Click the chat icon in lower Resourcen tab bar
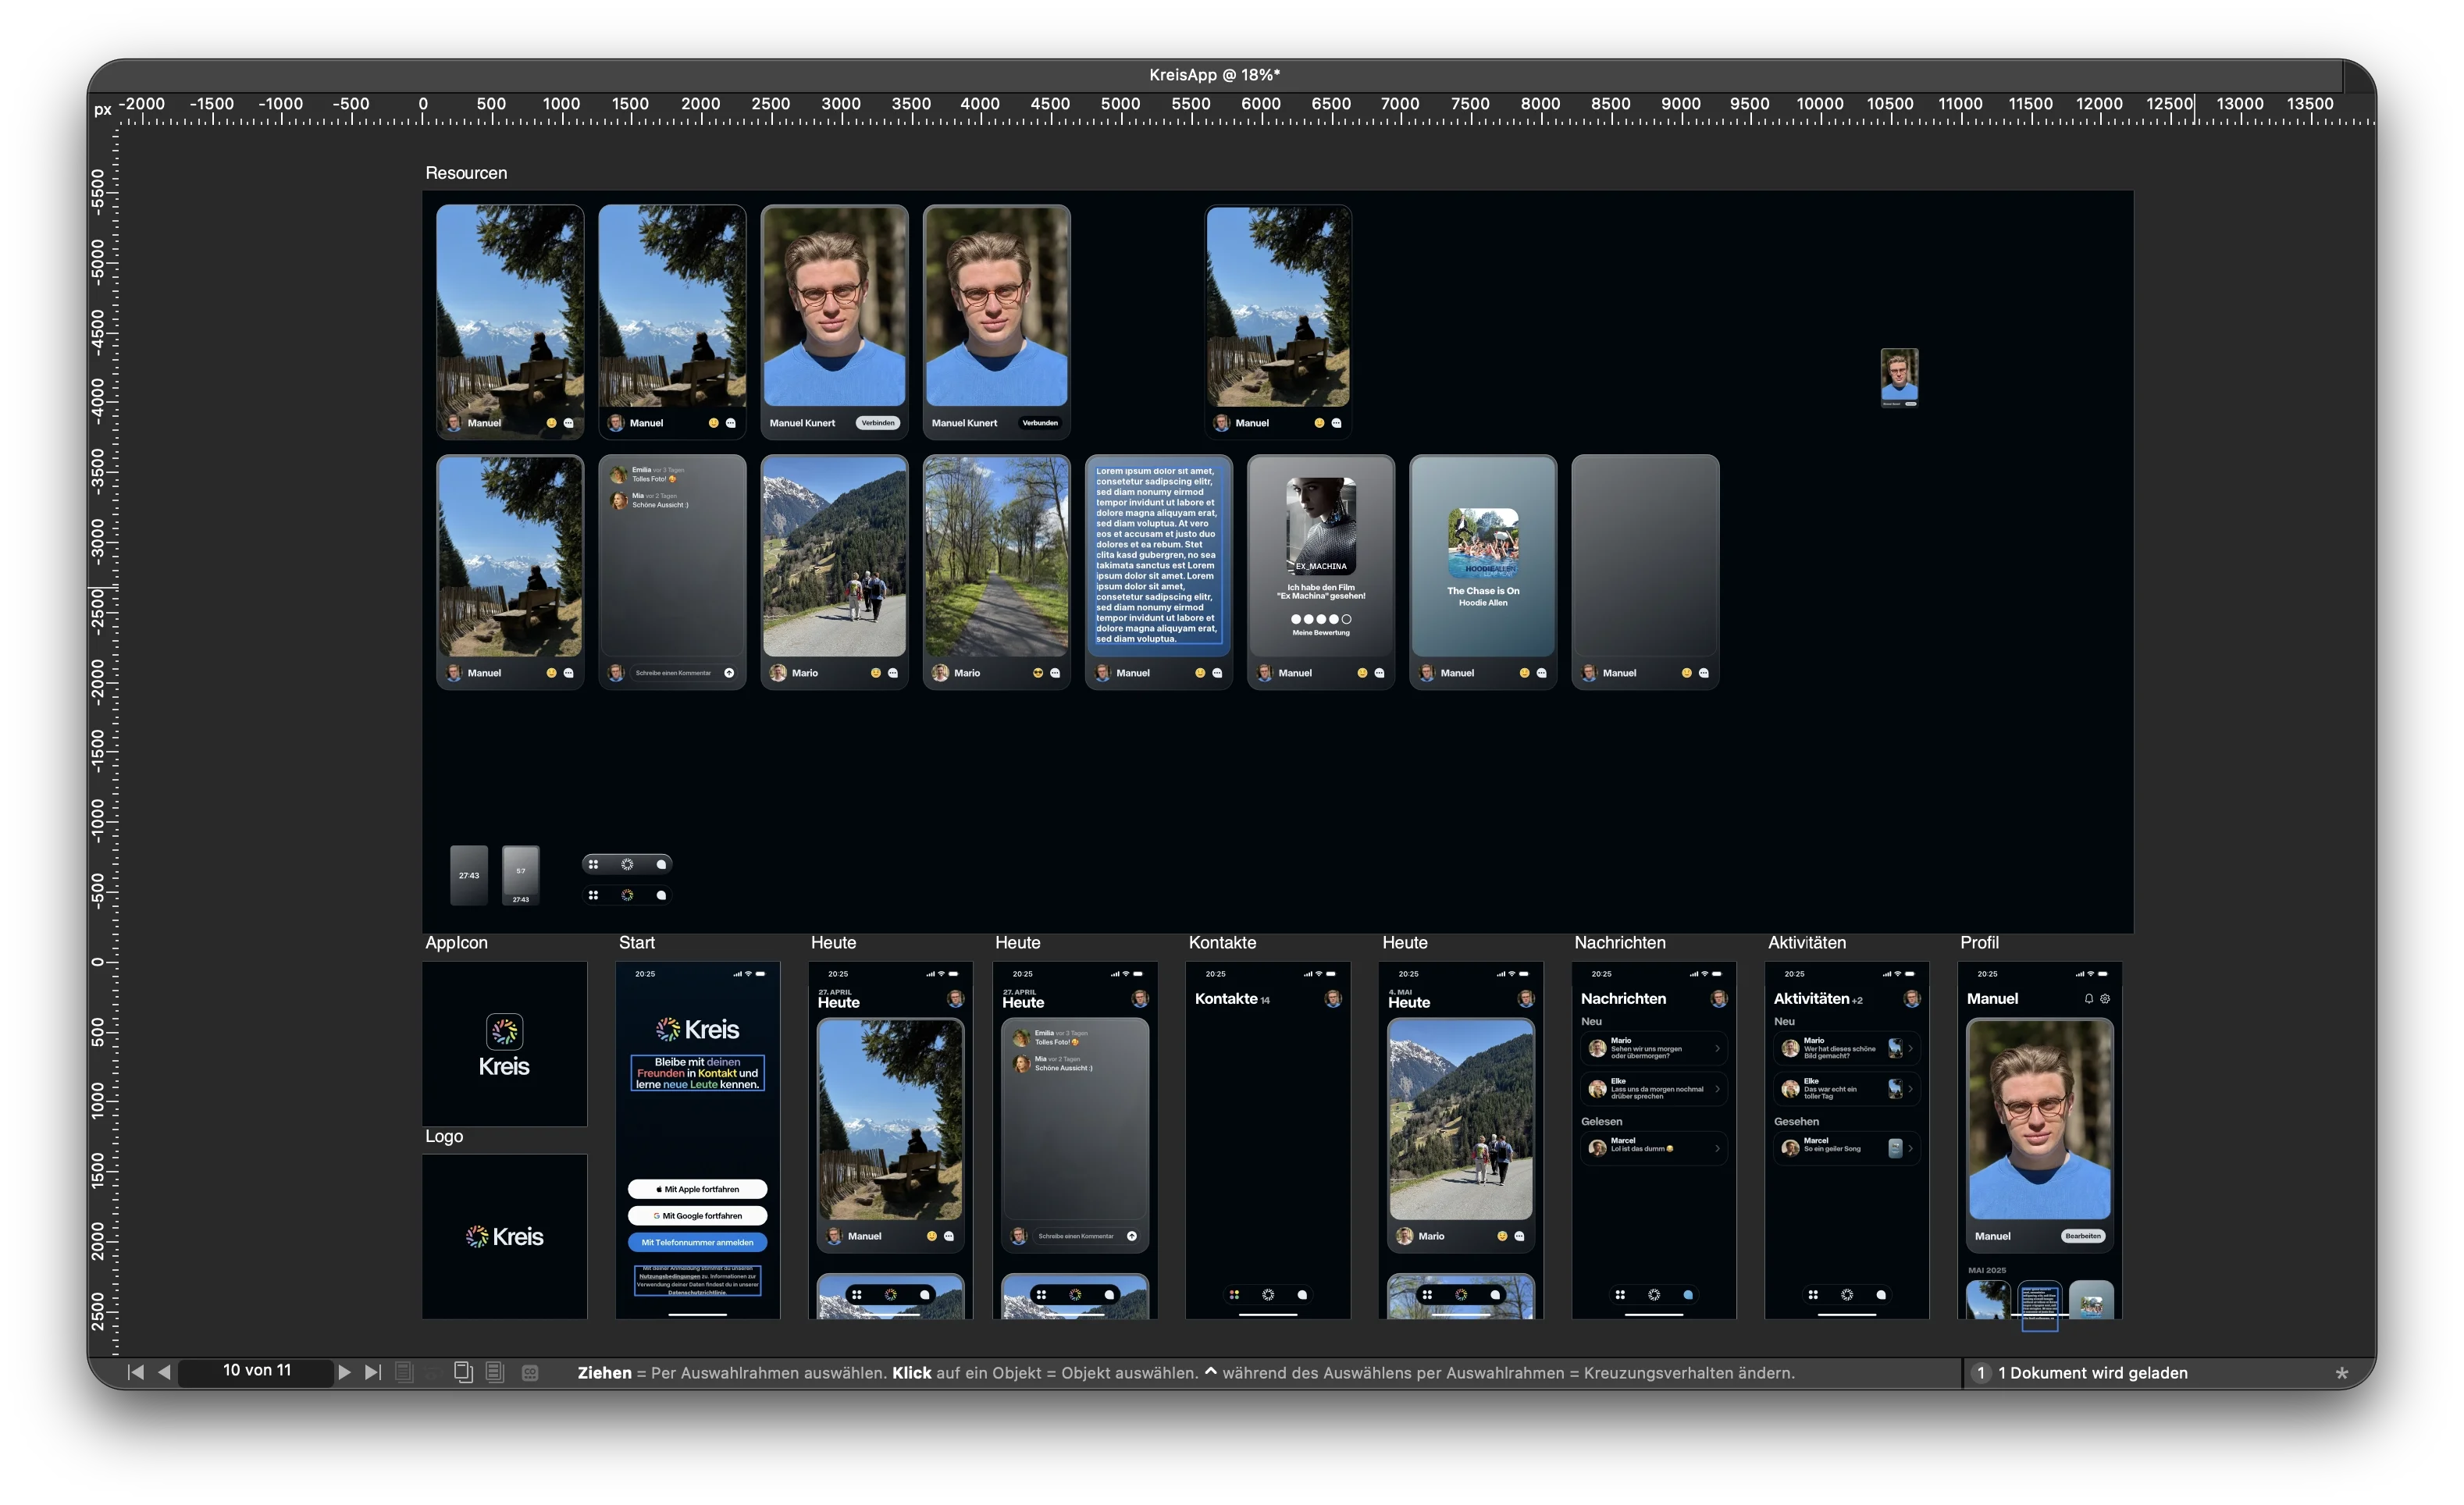The height and width of the screenshot is (1505, 2464). point(661,895)
